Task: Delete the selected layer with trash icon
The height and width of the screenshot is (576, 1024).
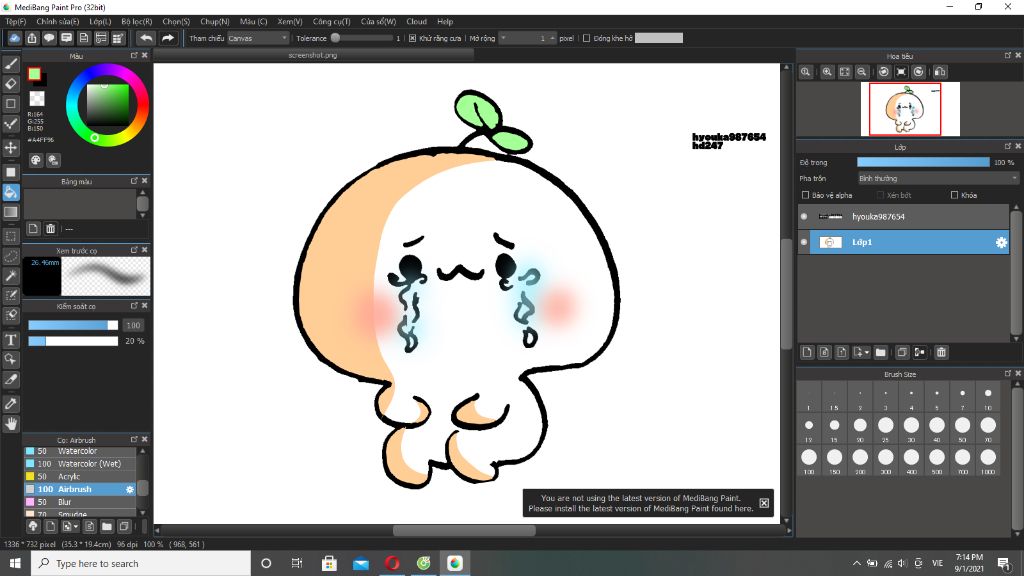Action: [x=941, y=352]
